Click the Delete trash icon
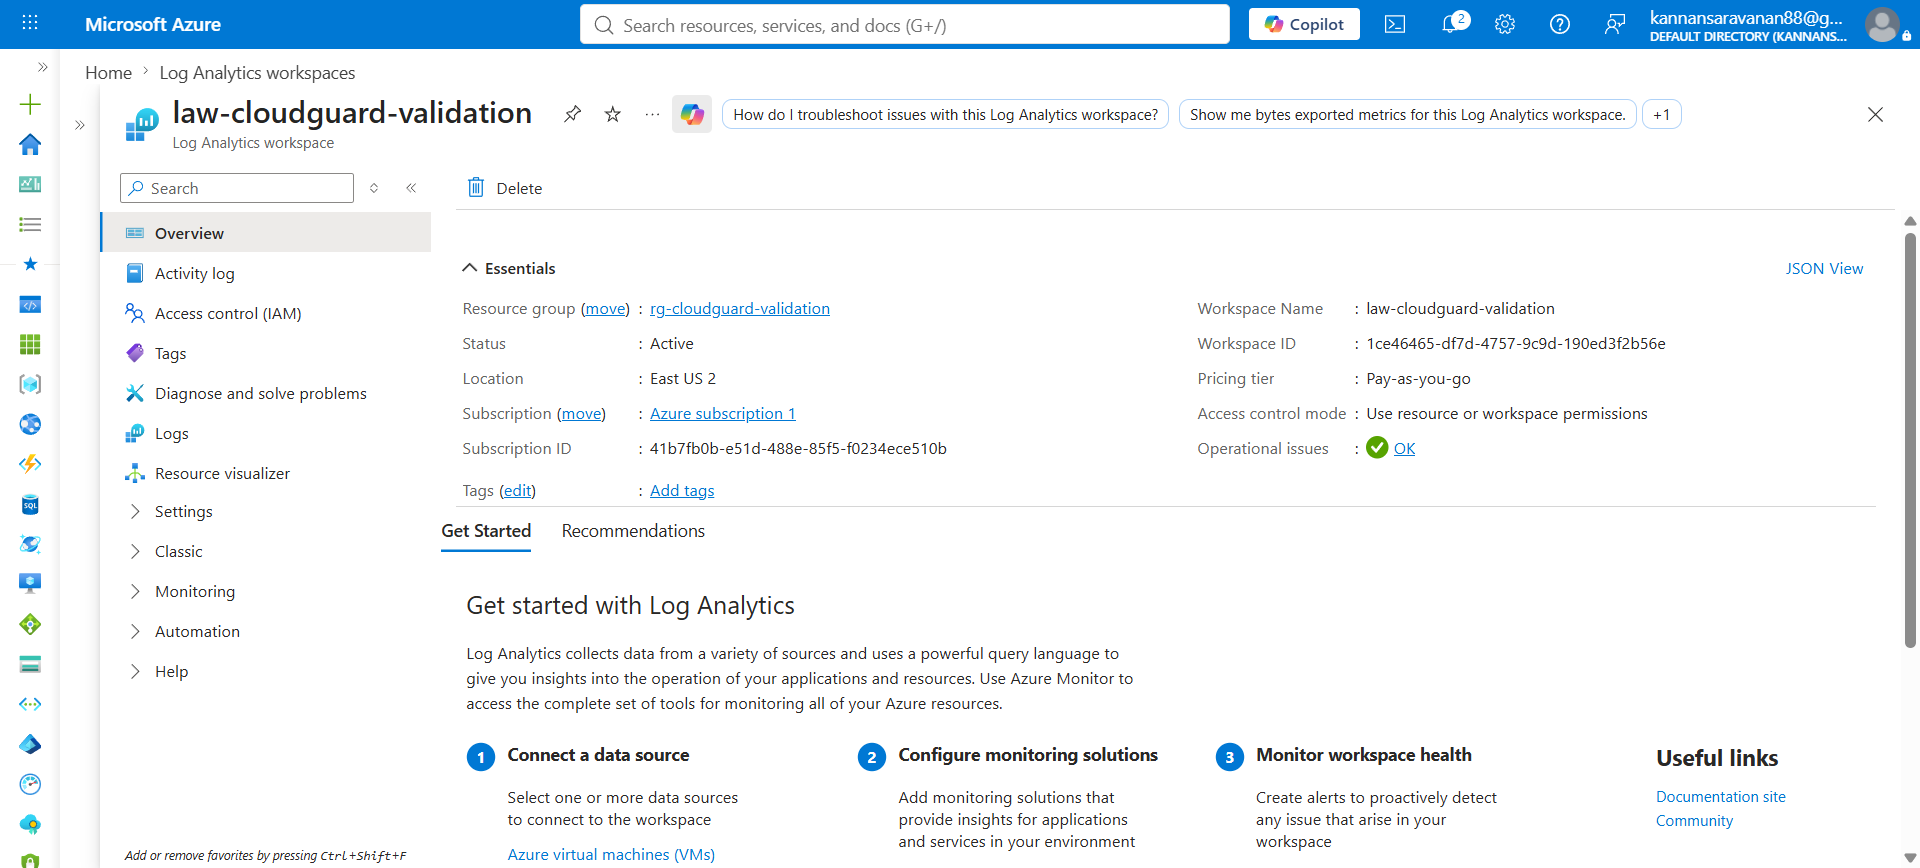This screenshot has height=868, width=1920. tap(476, 187)
